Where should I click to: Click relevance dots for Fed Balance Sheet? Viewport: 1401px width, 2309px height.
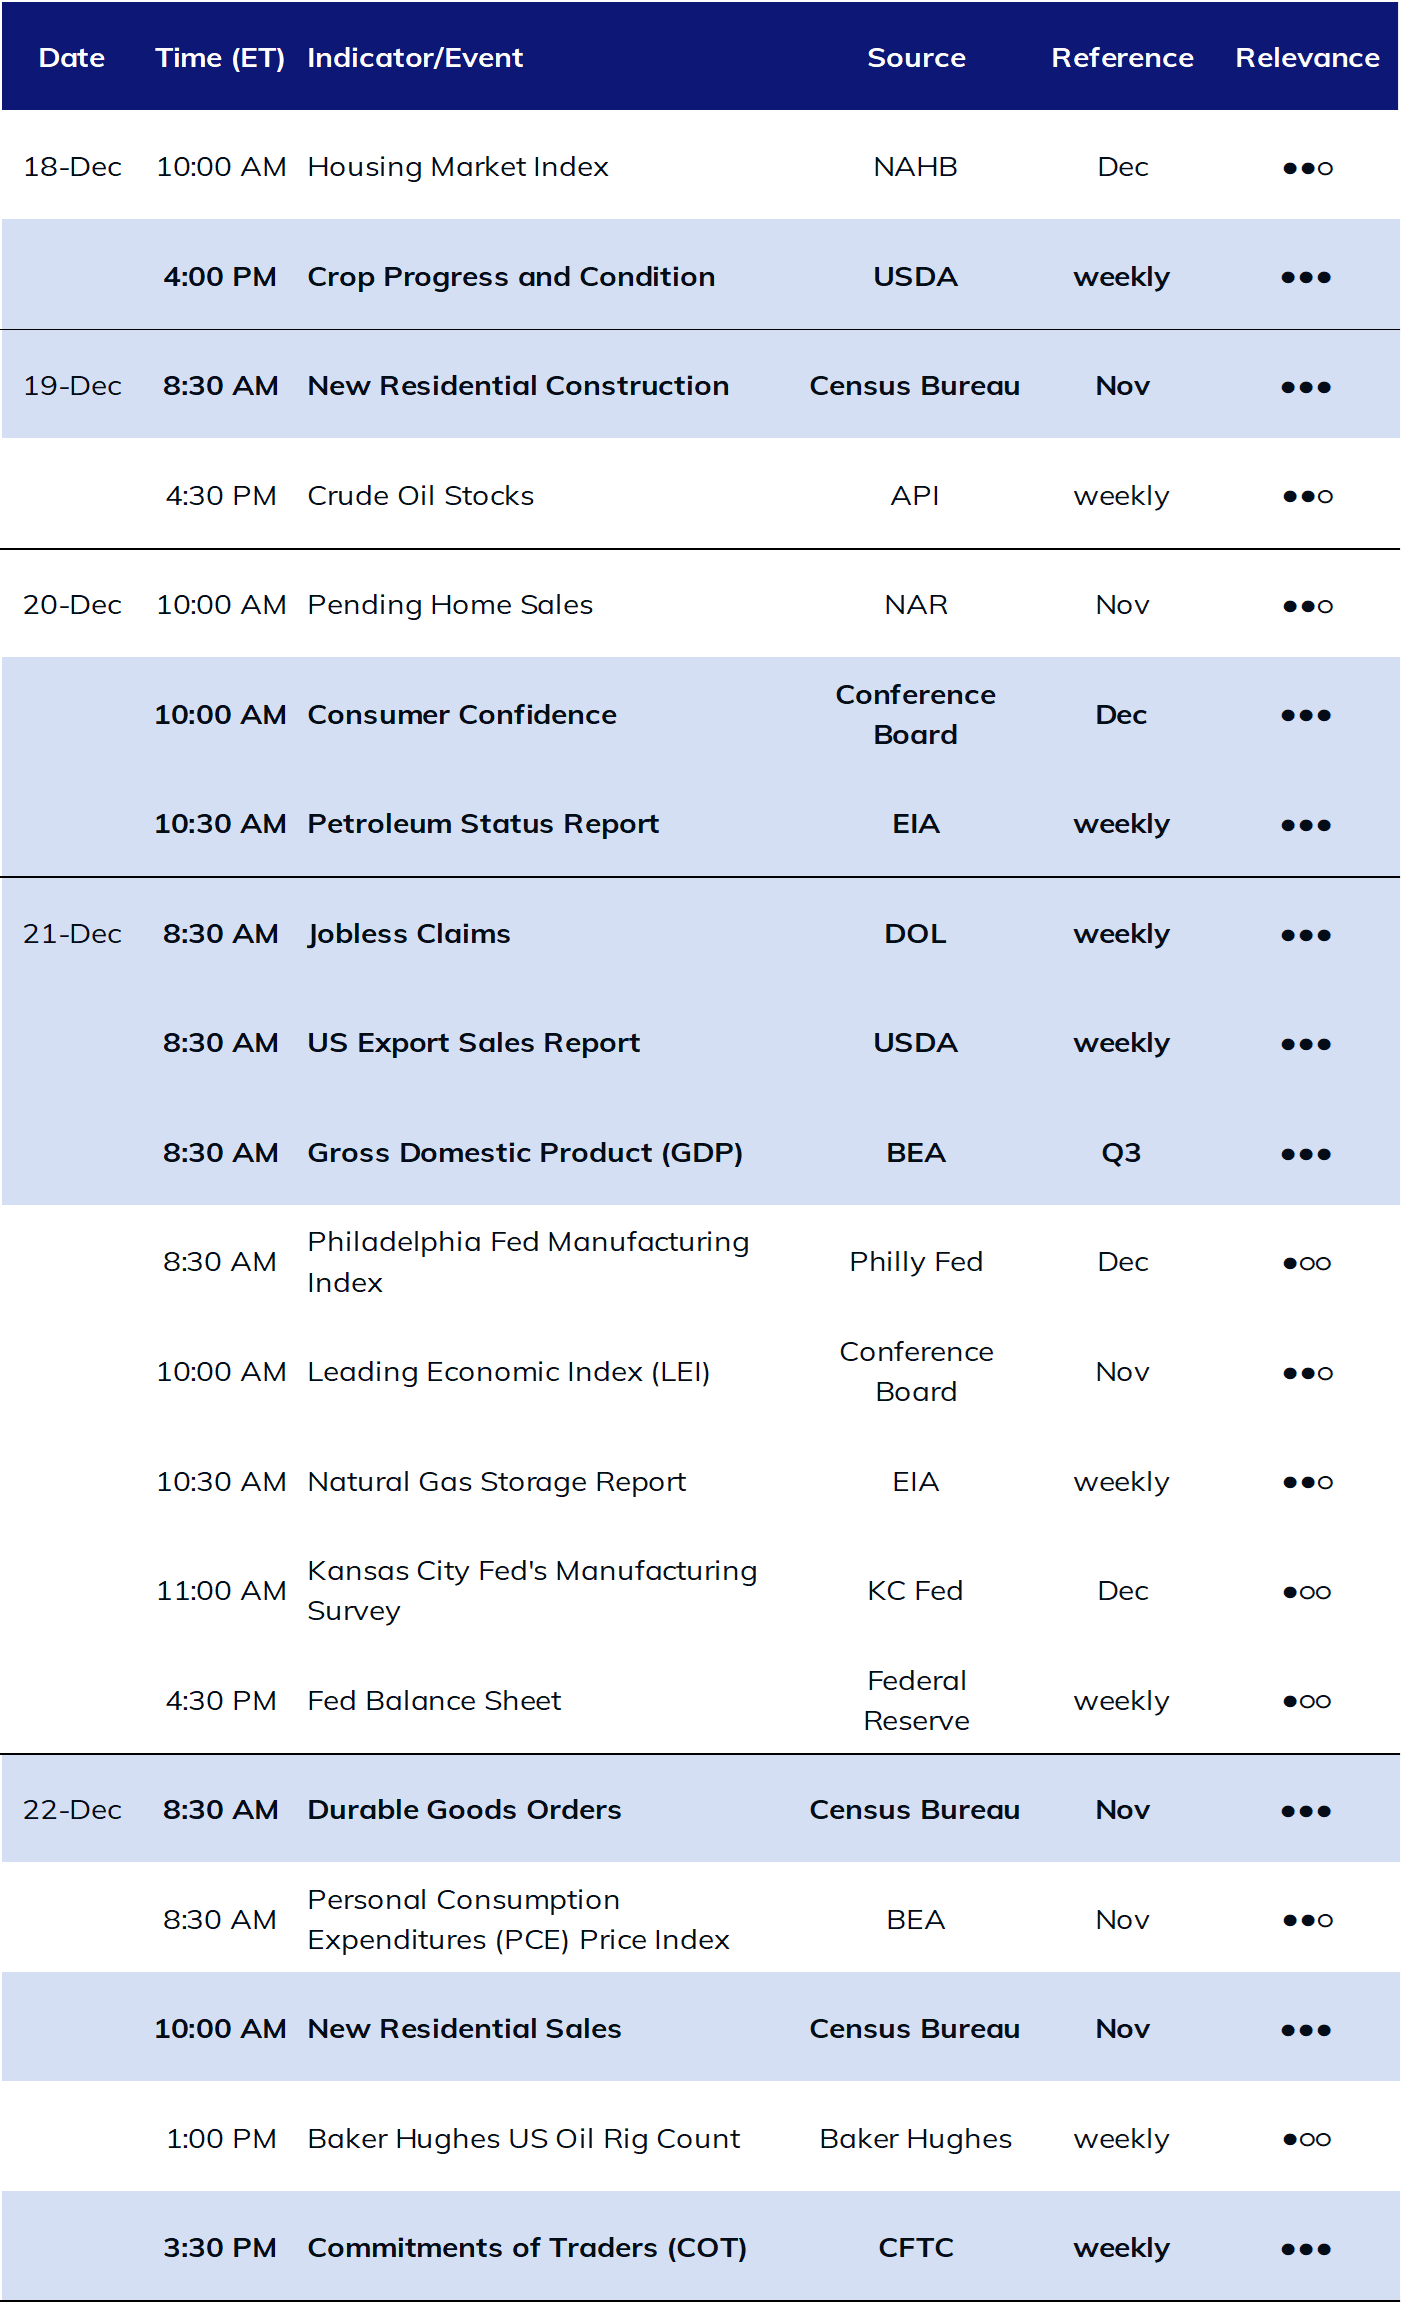pyautogui.click(x=1307, y=1701)
